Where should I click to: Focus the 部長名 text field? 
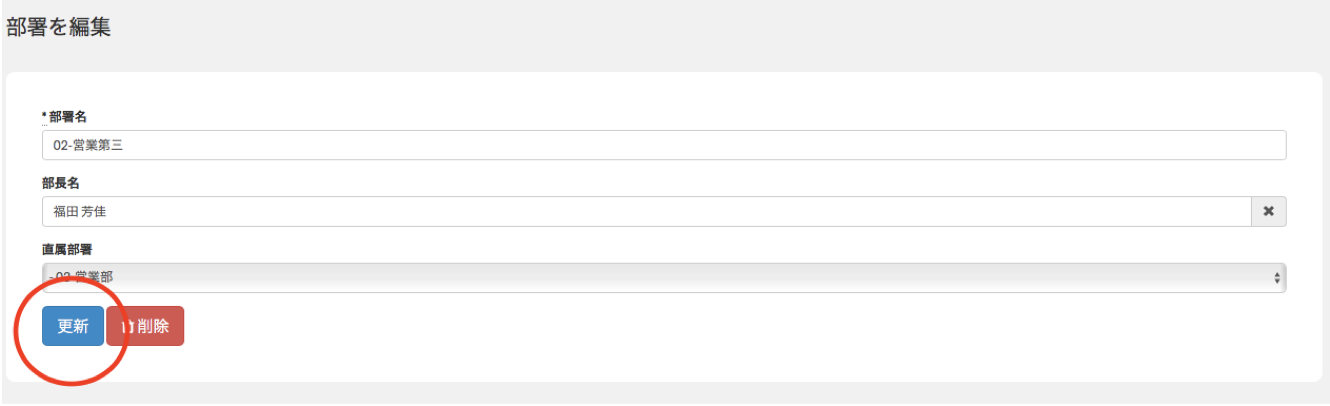646,212
